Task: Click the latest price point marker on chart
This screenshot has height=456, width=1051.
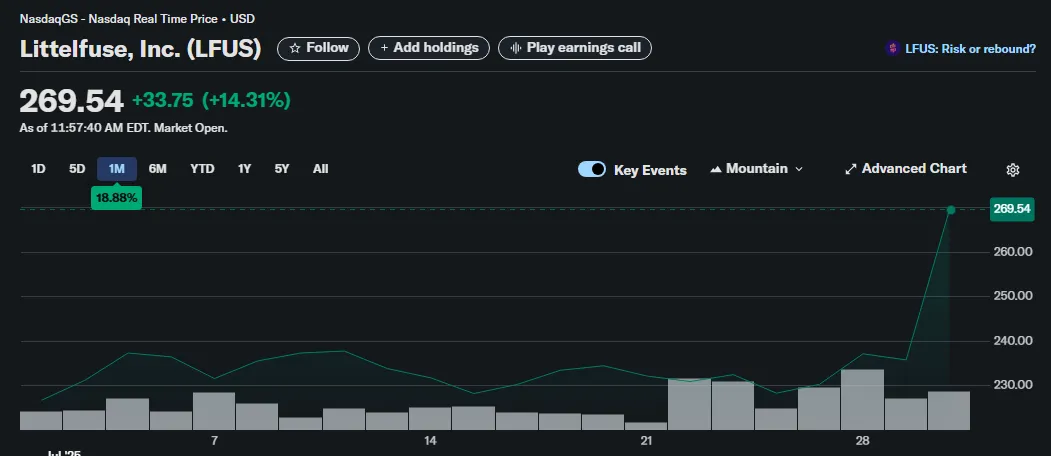Action: coord(950,210)
